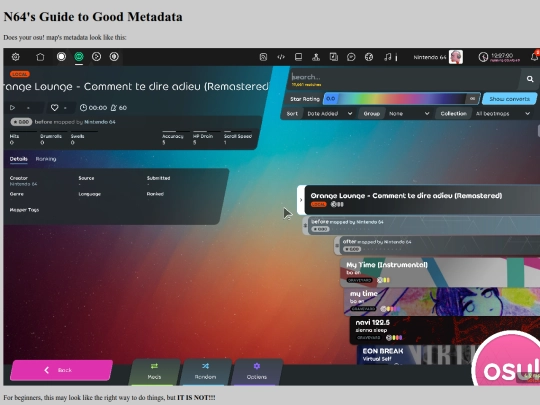Open the settings gear in osu! toolbar
540x405 pixels.
15,57
